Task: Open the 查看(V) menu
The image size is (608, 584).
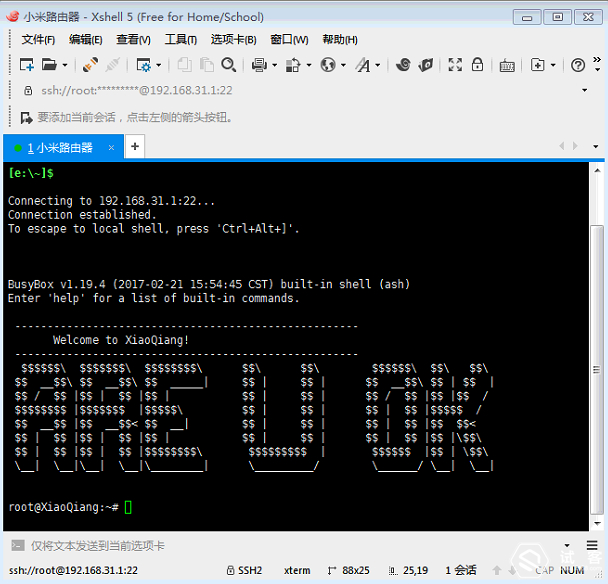Action: pyautogui.click(x=133, y=39)
